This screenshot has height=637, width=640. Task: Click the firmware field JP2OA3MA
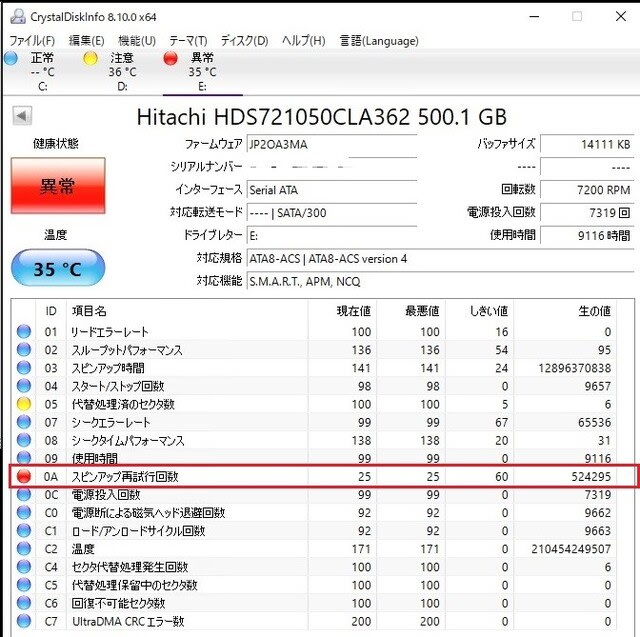[x=332, y=144]
